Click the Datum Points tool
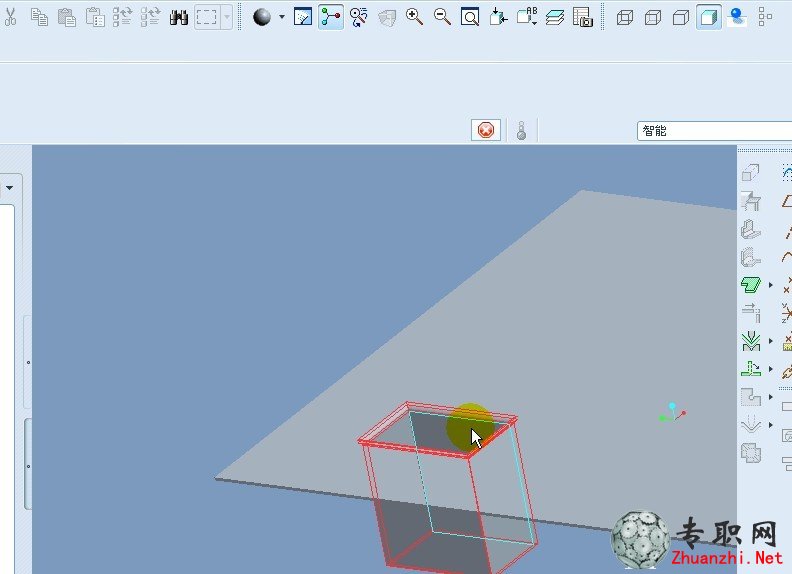792x574 pixels. [x=787, y=285]
